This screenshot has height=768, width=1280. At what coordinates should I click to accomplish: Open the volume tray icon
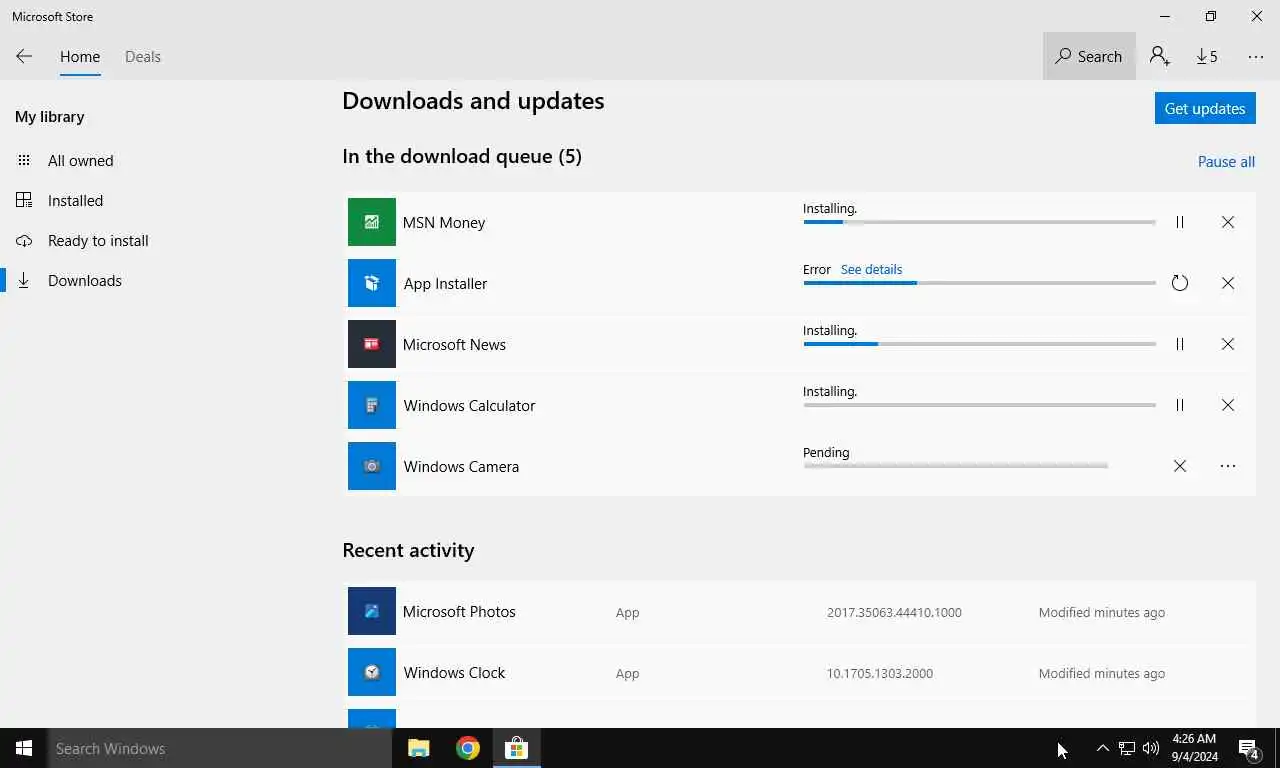coord(1151,748)
